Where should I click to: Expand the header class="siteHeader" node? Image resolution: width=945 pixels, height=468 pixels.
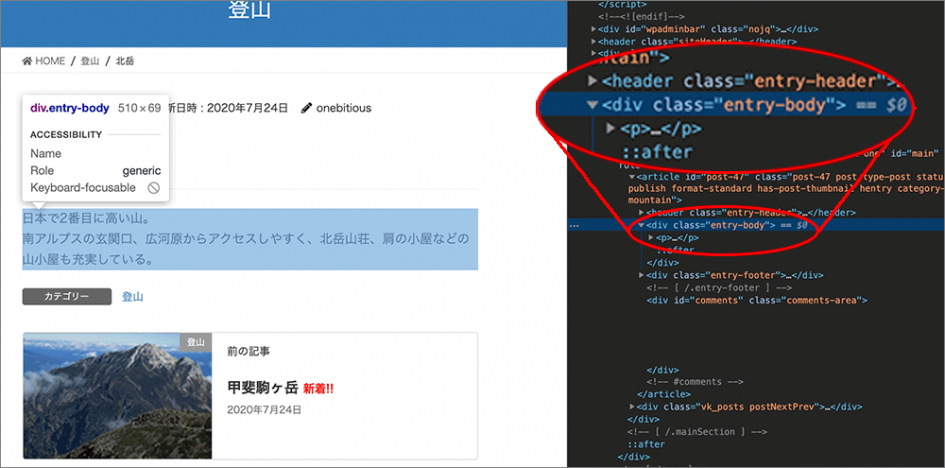[594, 42]
